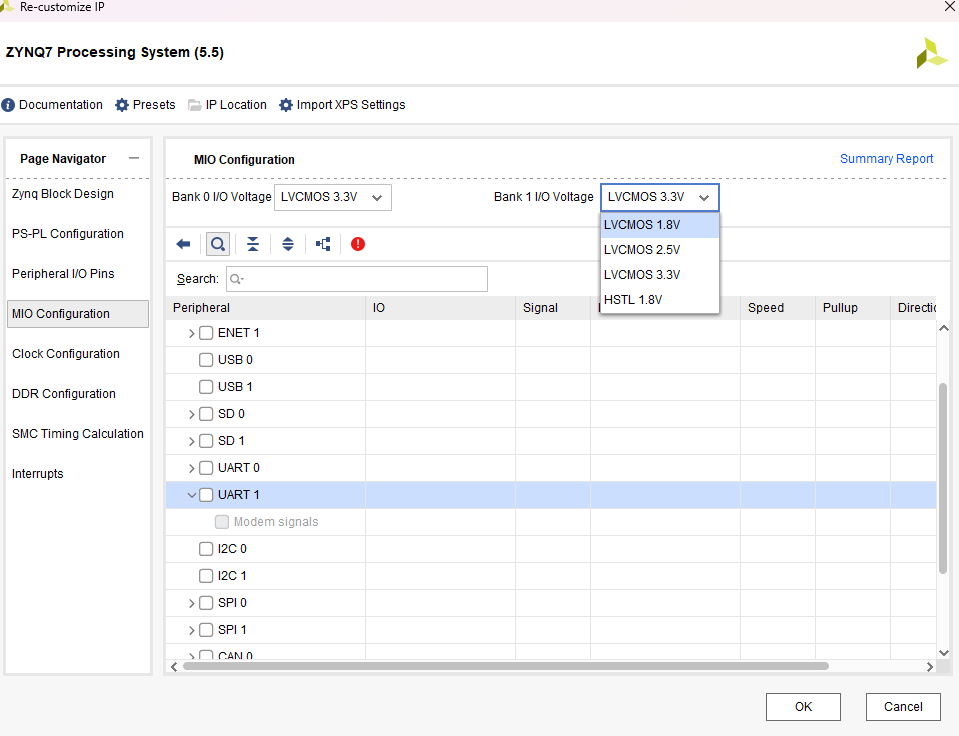Click the IO column header
The width and height of the screenshot is (959, 736).
(440, 308)
